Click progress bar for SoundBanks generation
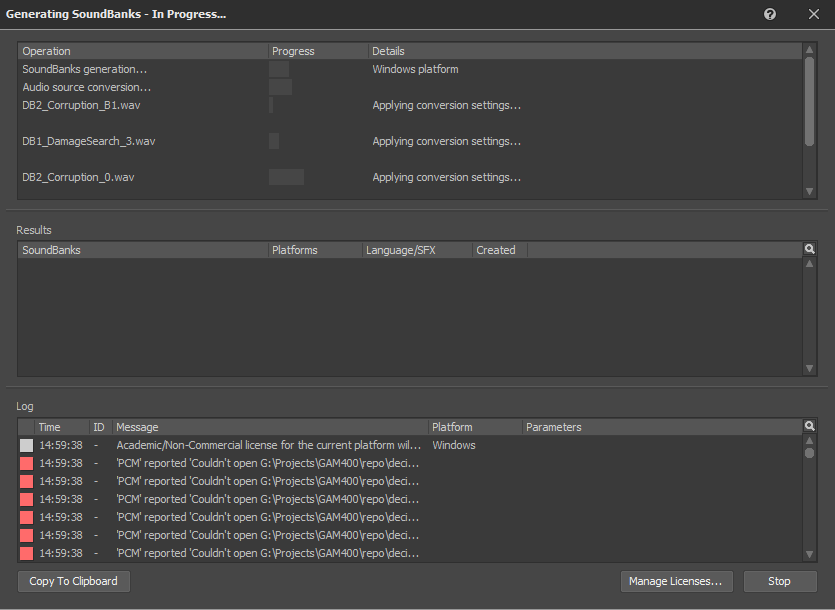This screenshot has width=835, height=610. (279, 69)
